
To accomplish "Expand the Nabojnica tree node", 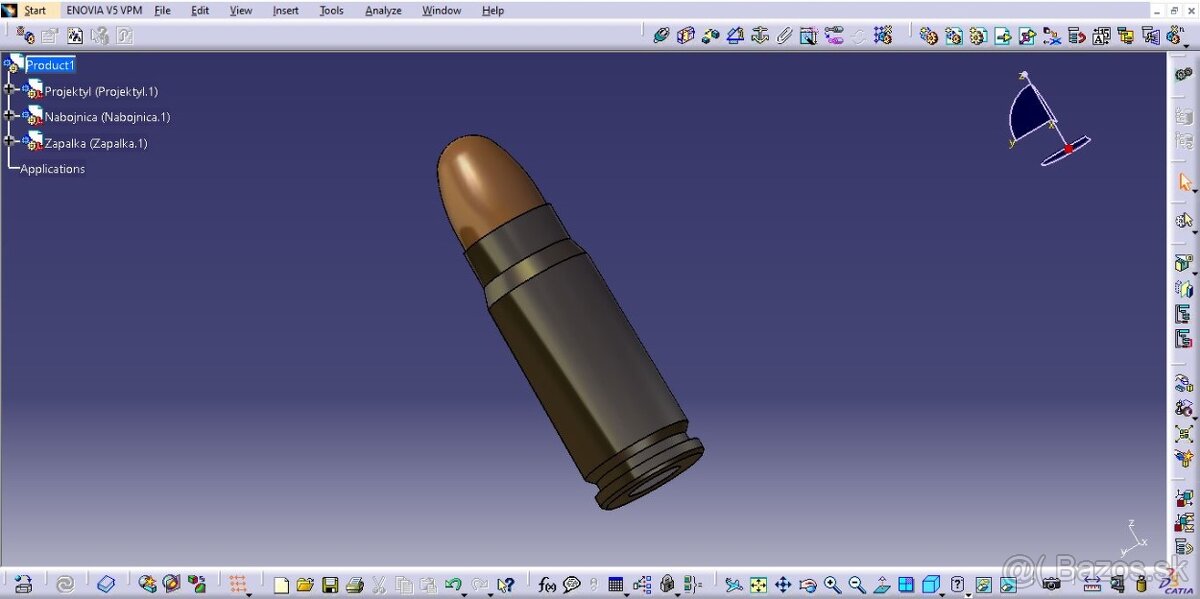I will pos(7,116).
